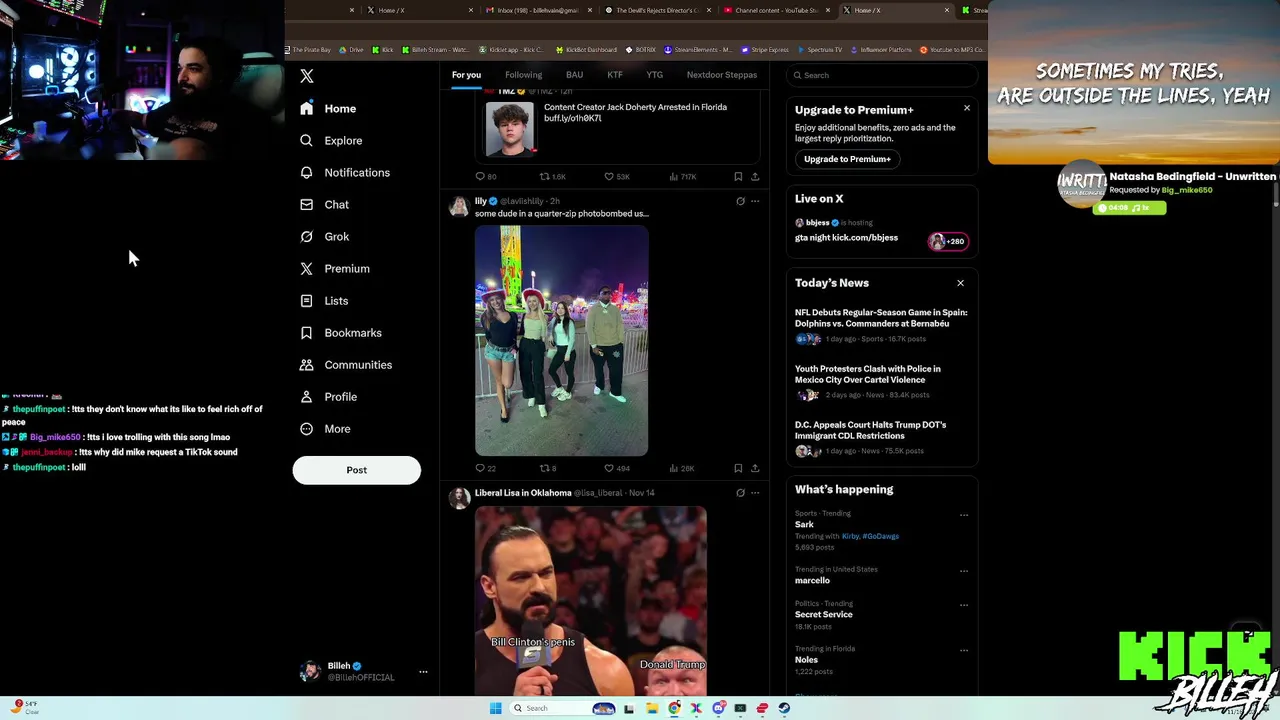Open The Pirate Bay bookmark
1280x720 pixels.
tap(310, 49)
